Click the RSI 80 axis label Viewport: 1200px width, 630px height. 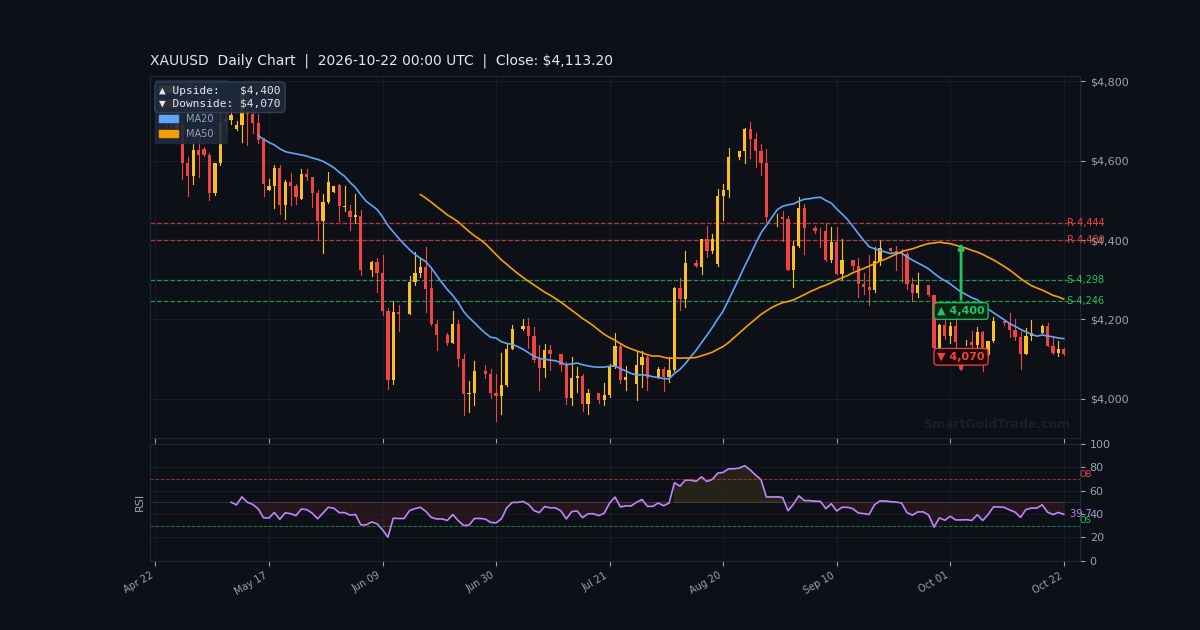point(1096,467)
